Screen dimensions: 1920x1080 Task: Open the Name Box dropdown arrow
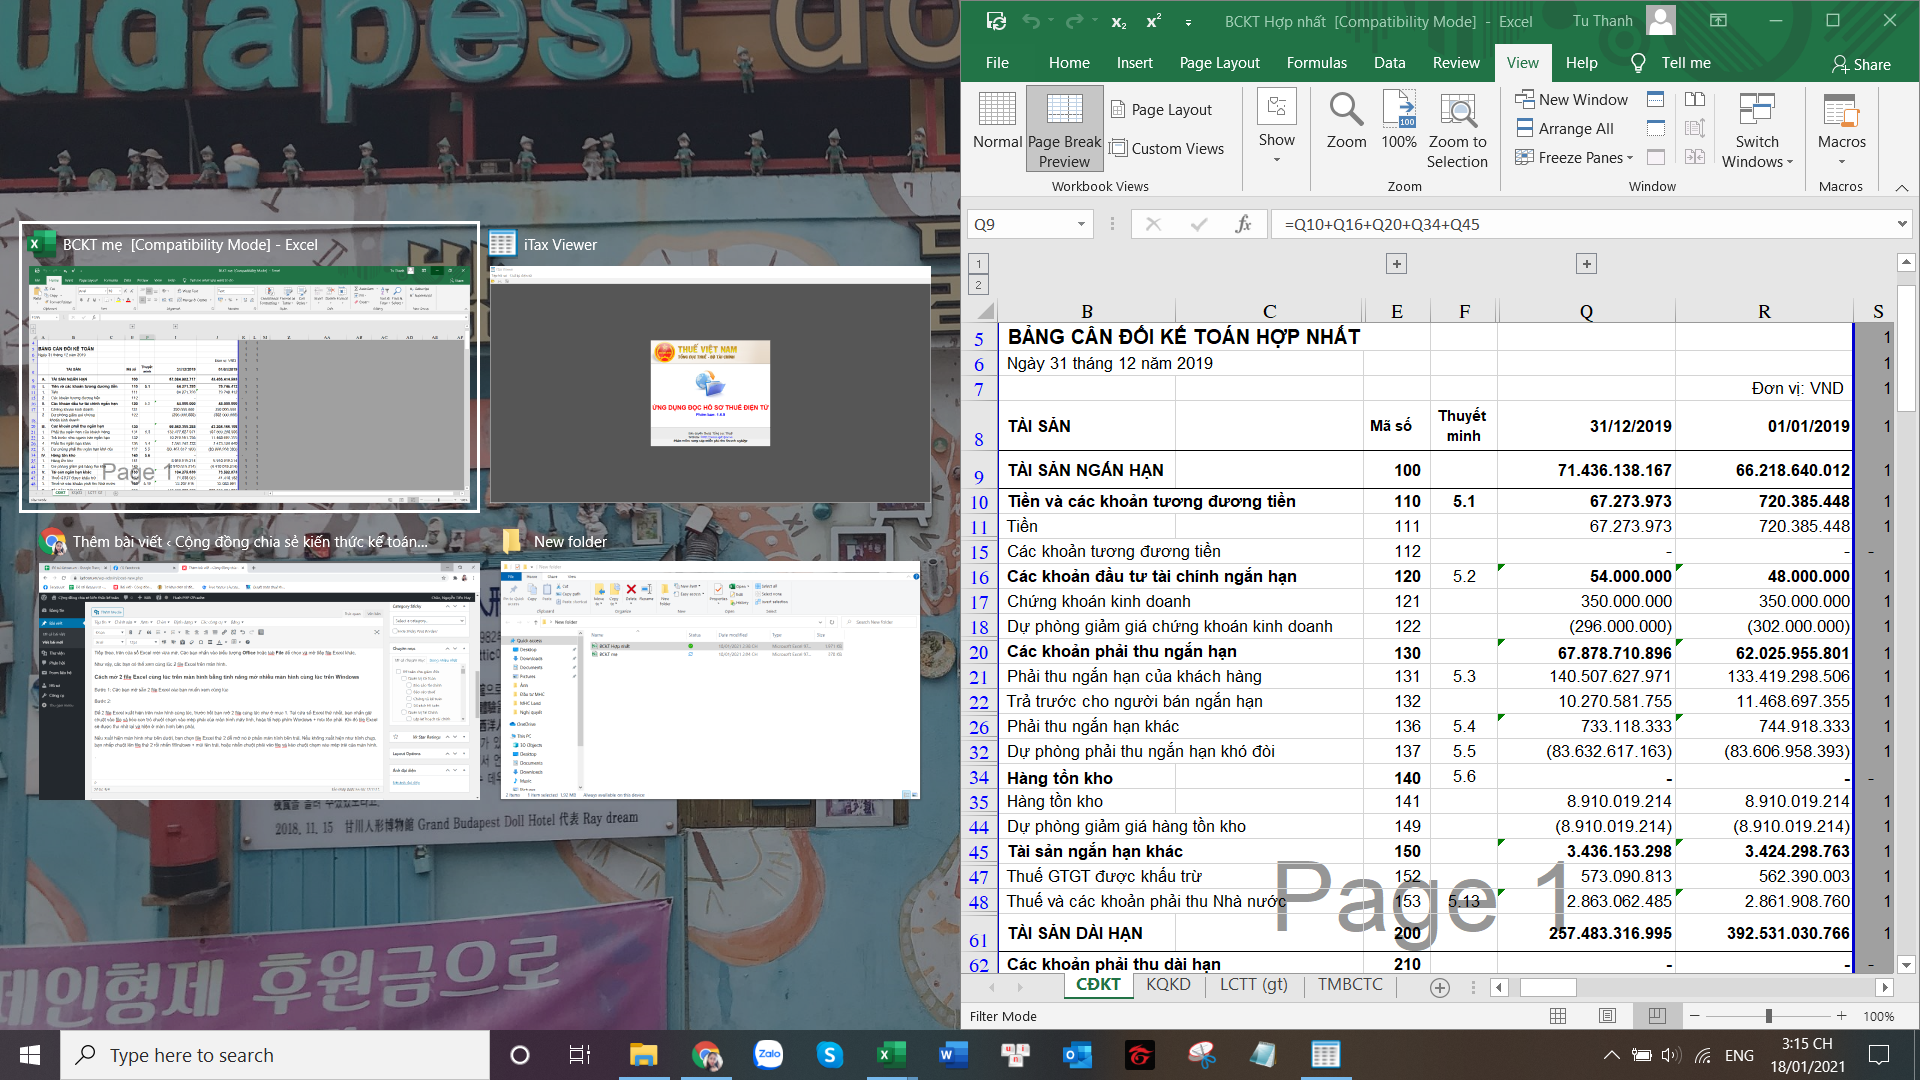(x=1081, y=224)
